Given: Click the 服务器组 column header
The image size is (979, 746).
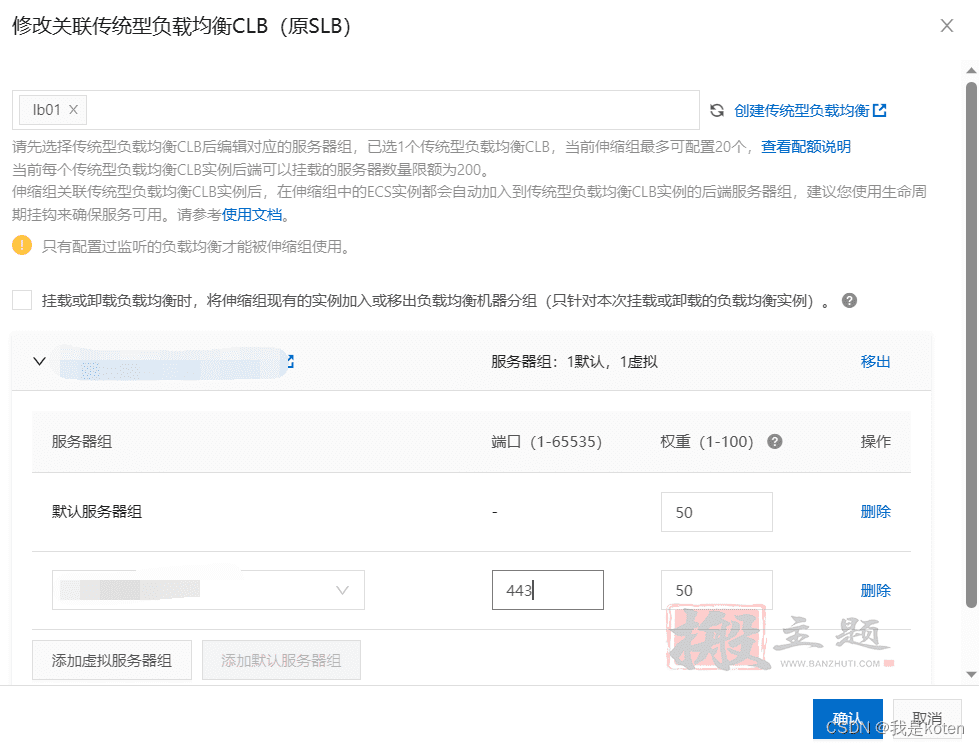Looking at the screenshot, I should pyautogui.click(x=82, y=441).
